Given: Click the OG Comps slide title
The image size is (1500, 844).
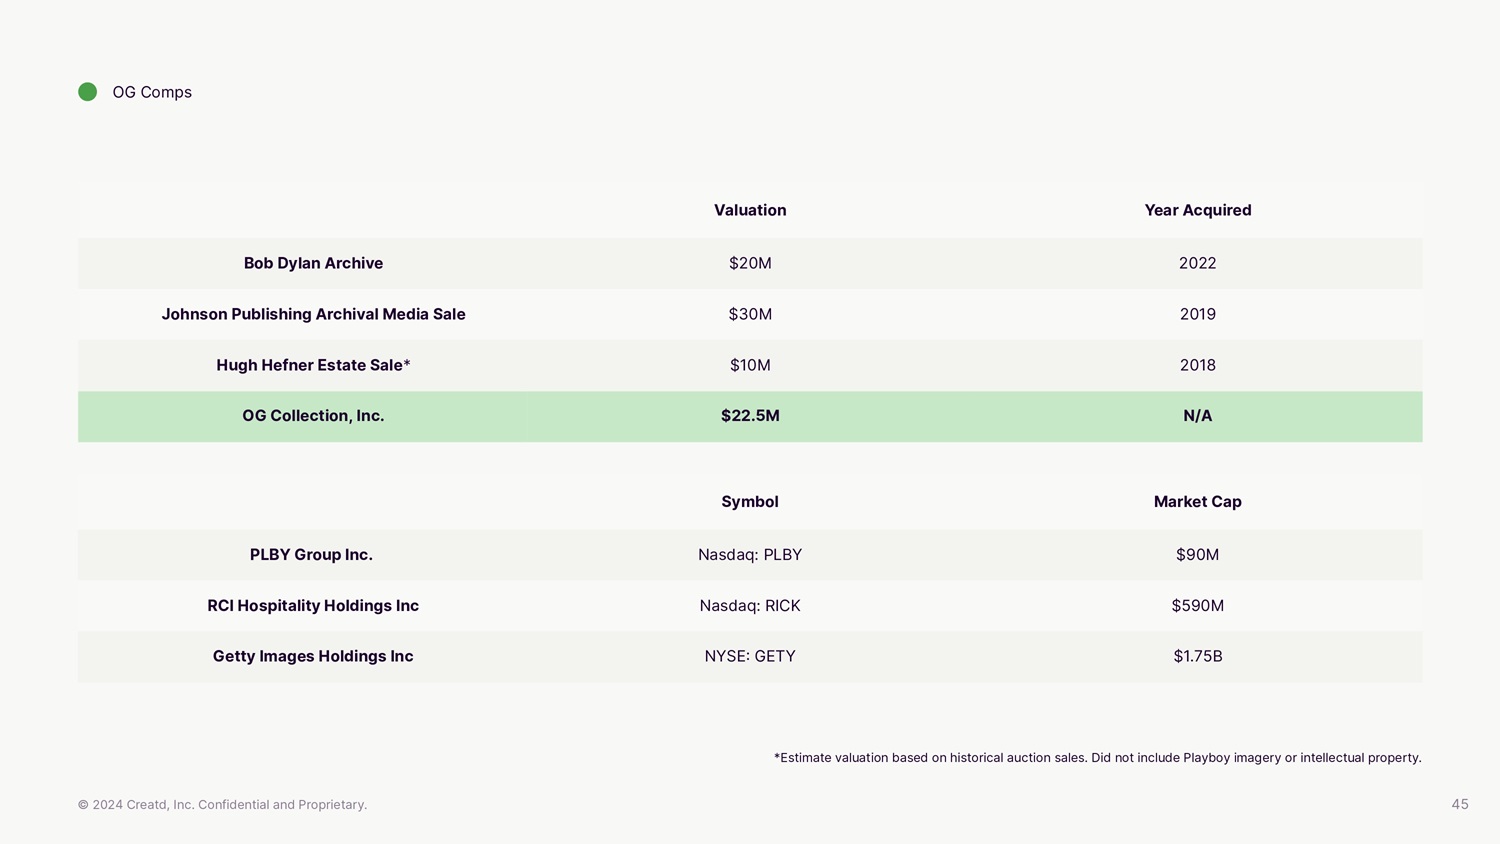Looking at the screenshot, I should pyautogui.click(x=152, y=92).
